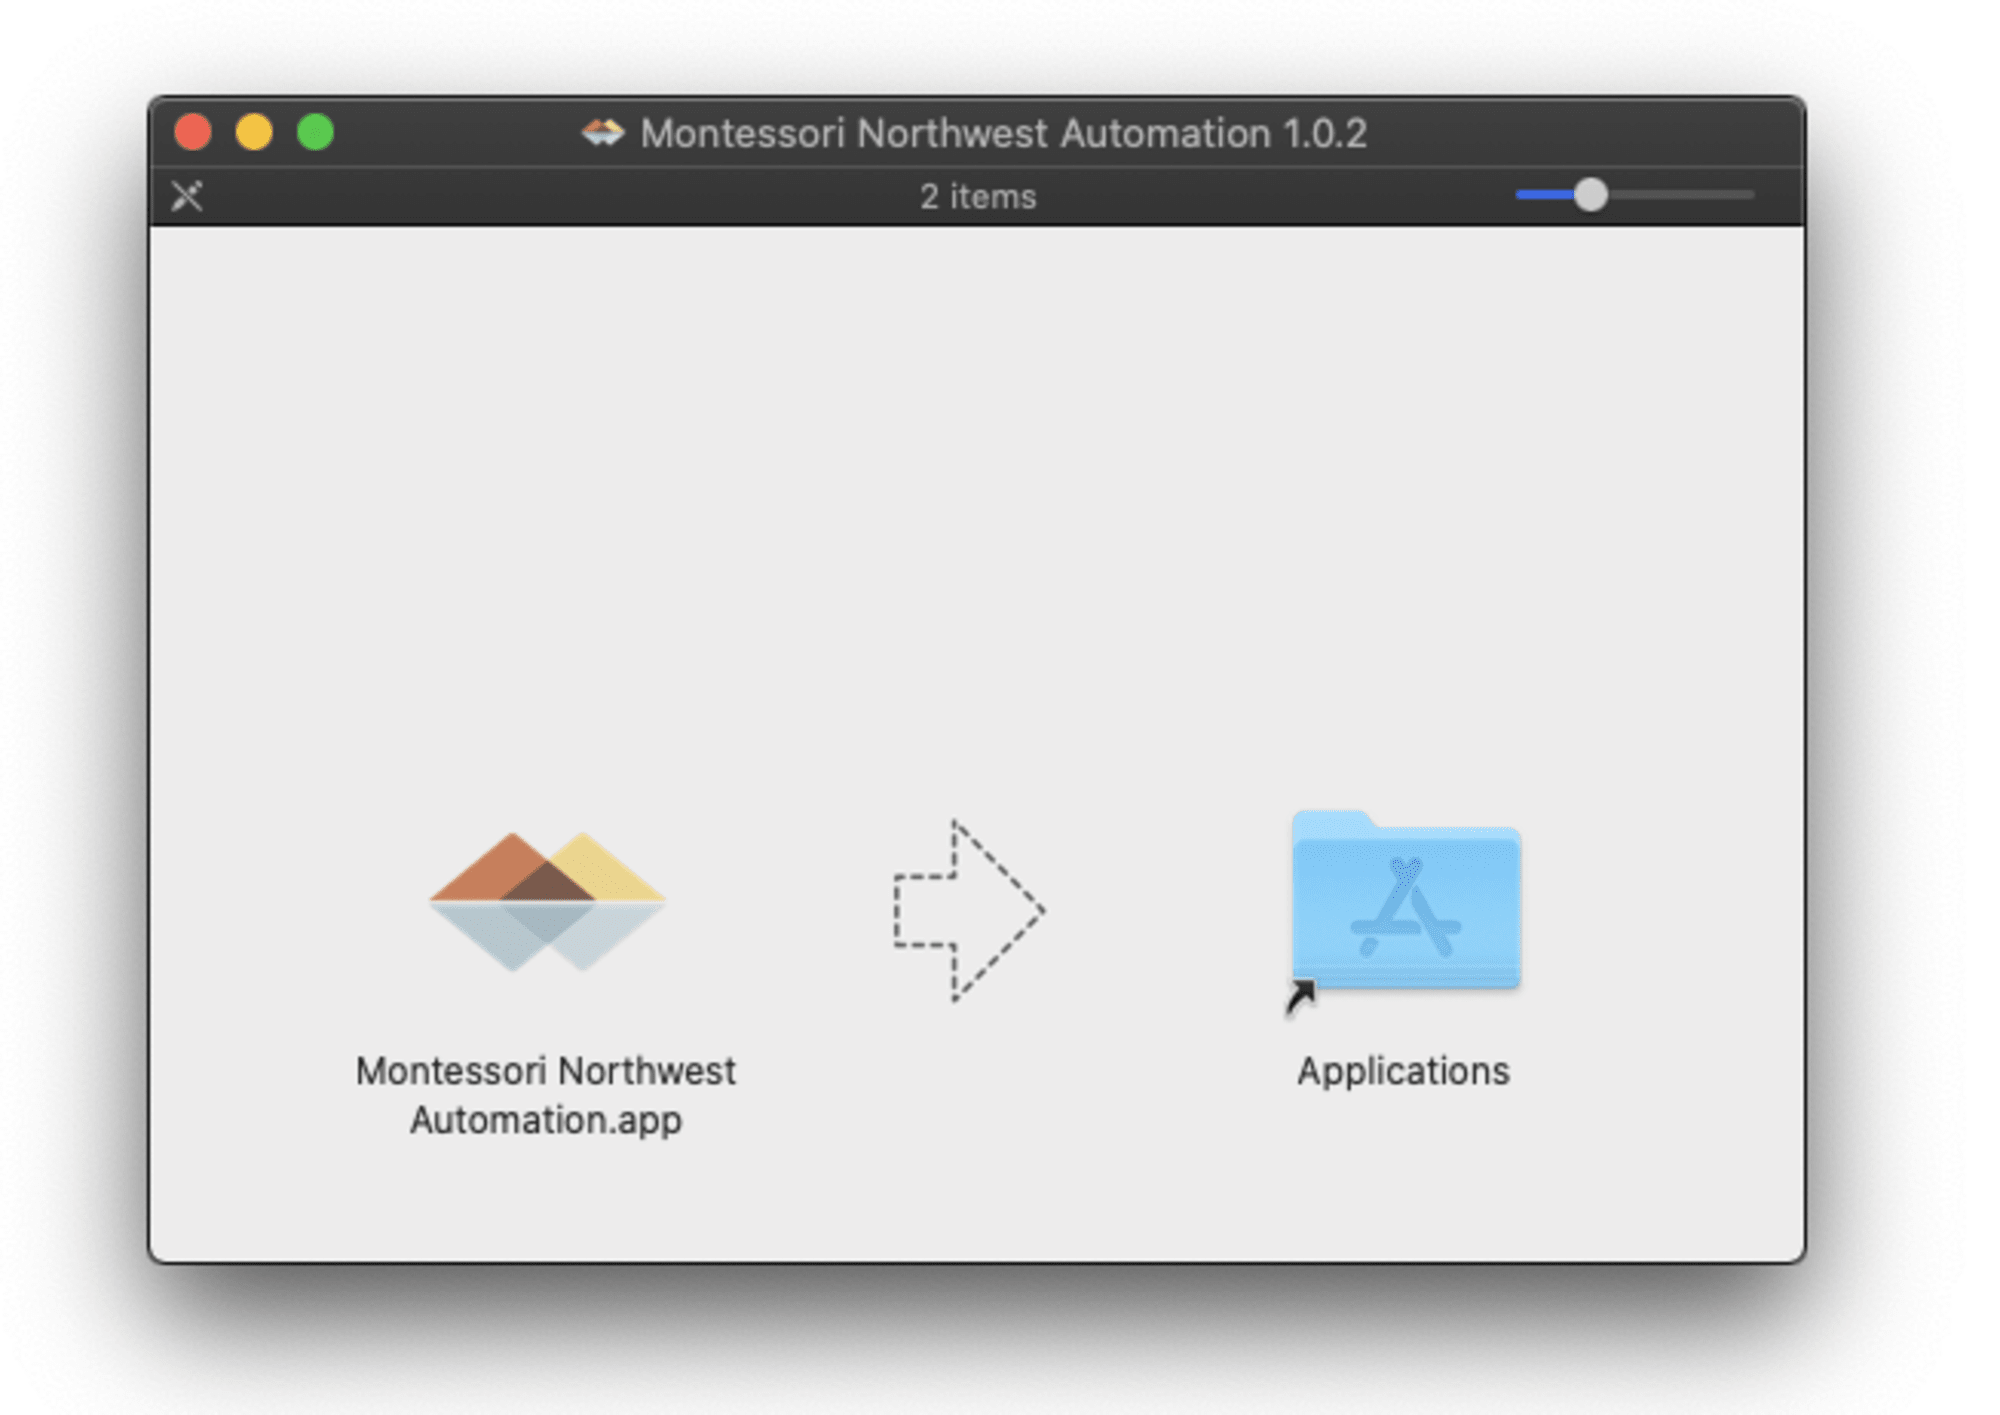Screen dimensions: 2000x1415
Task: Click the window title "Montessori Northwest Automation 1.0.2"
Action: click(1003, 133)
